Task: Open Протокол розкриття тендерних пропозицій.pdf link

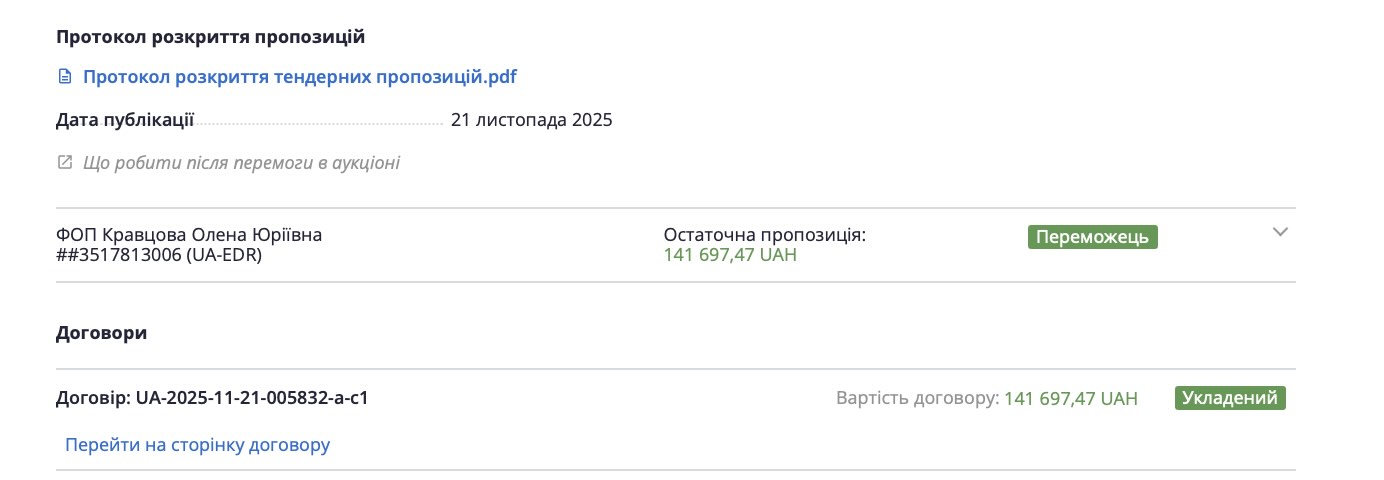Action: click(299, 77)
